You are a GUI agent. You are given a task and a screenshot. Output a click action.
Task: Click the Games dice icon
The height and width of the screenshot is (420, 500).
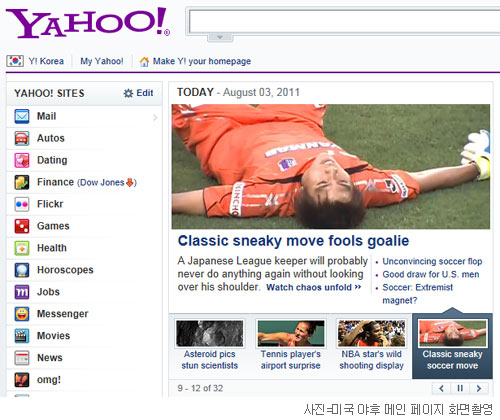click(x=22, y=226)
